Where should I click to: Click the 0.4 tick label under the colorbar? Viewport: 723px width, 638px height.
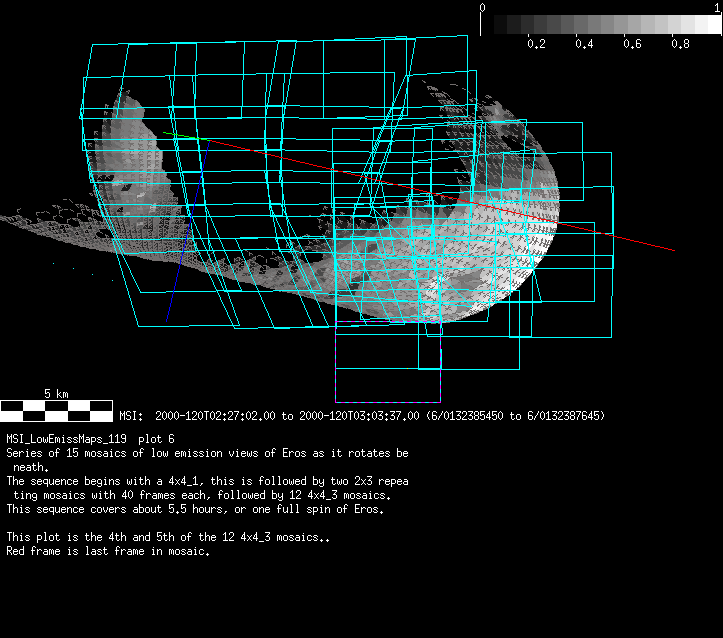(584, 45)
